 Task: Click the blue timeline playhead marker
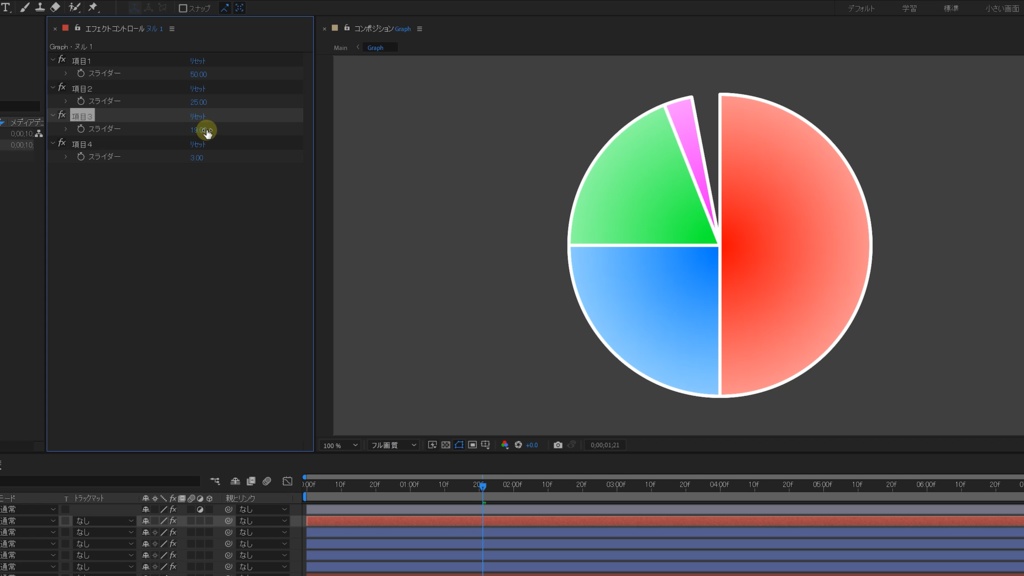click(x=483, y=486)
